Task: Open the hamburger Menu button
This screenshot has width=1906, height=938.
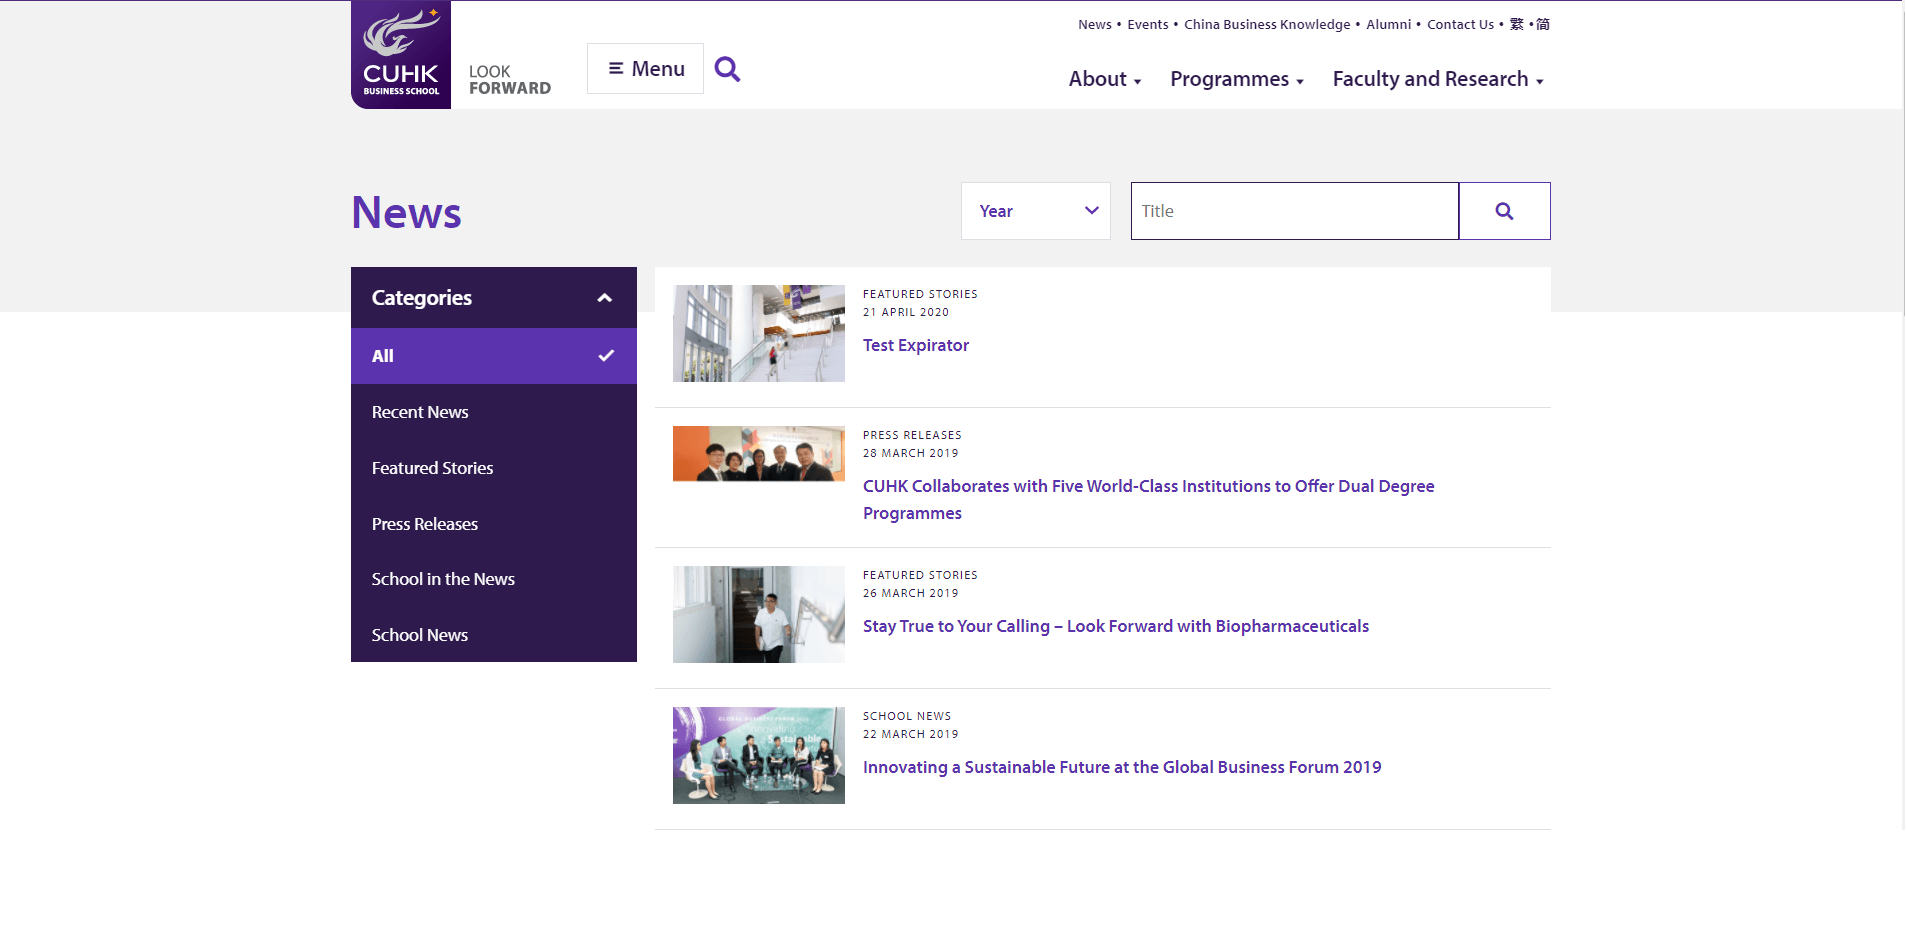Action: (645, 69)
